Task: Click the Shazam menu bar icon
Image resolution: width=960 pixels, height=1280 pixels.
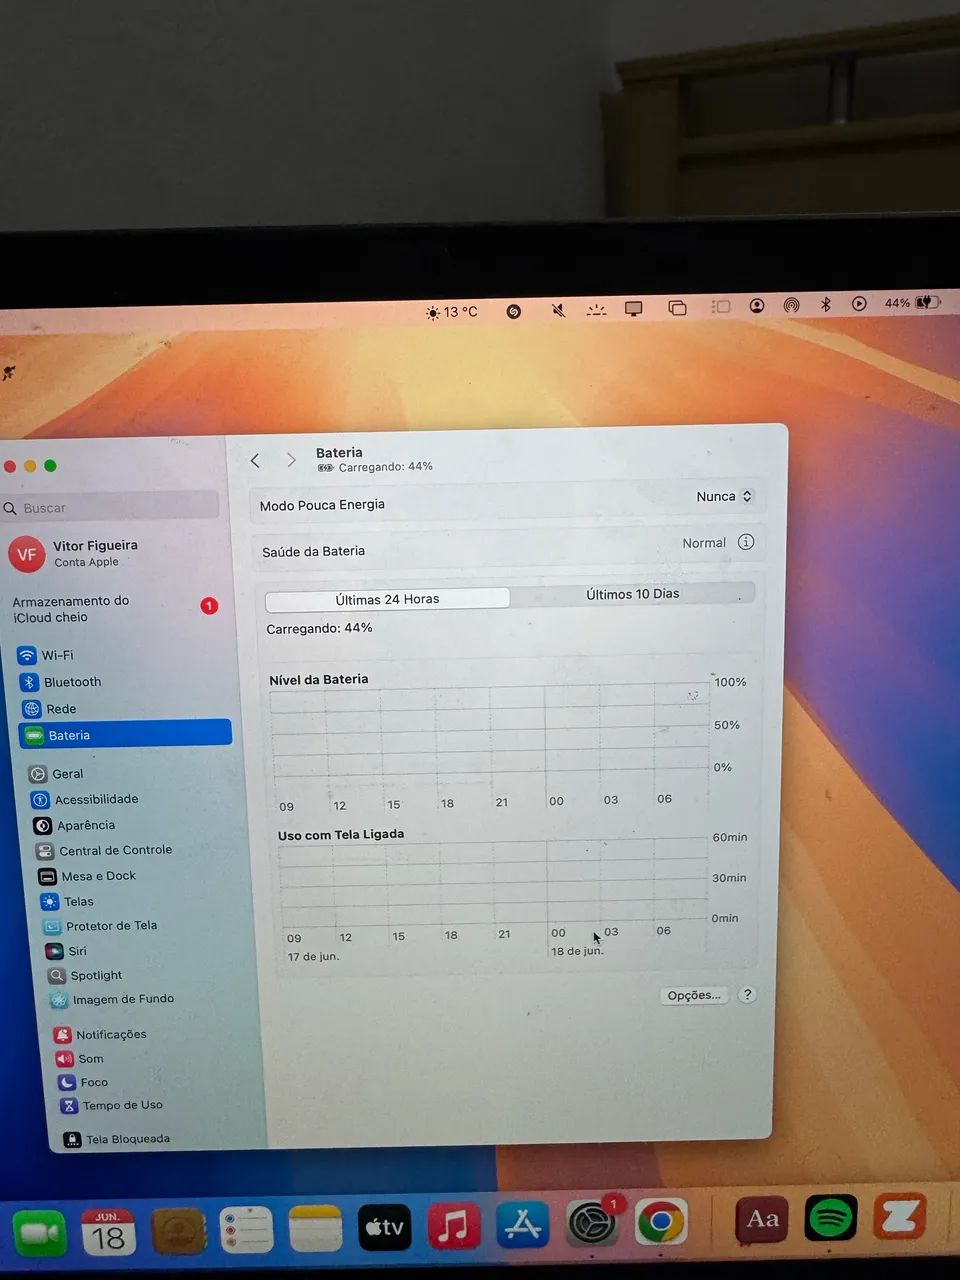Action: pyautogui.click(x=514, y=311)
